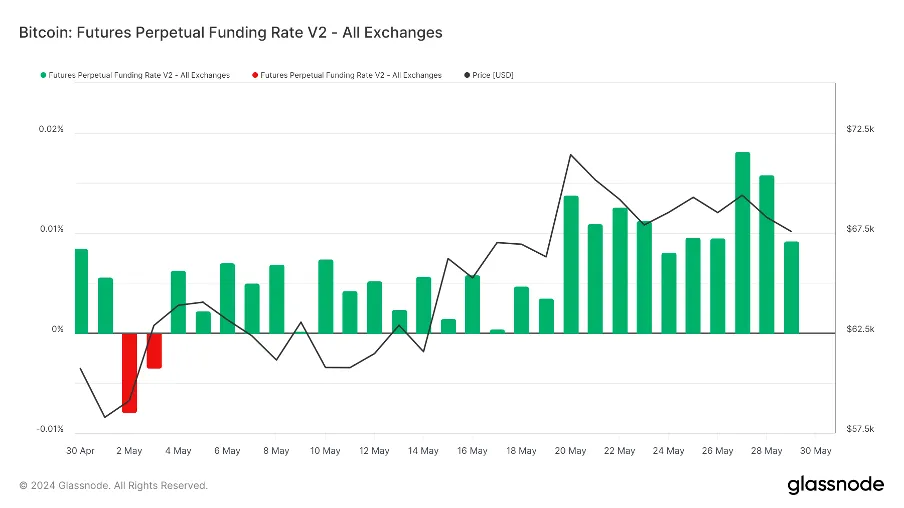Click the 30 May x-axis label
Screen dimensions: 904x508
815,450
